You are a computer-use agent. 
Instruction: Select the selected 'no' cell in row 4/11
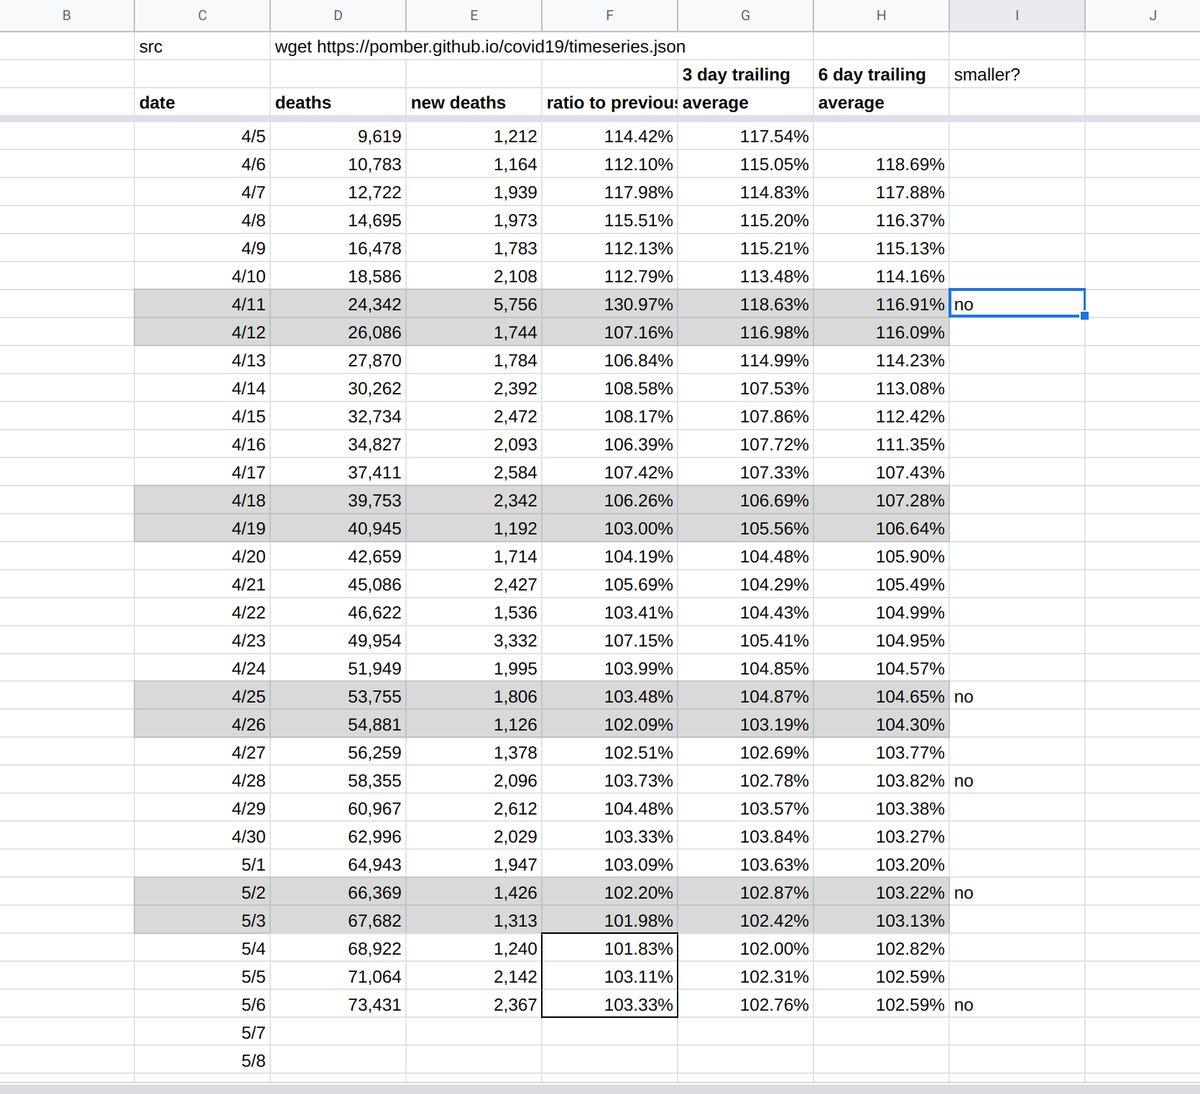click(1017, 304)
